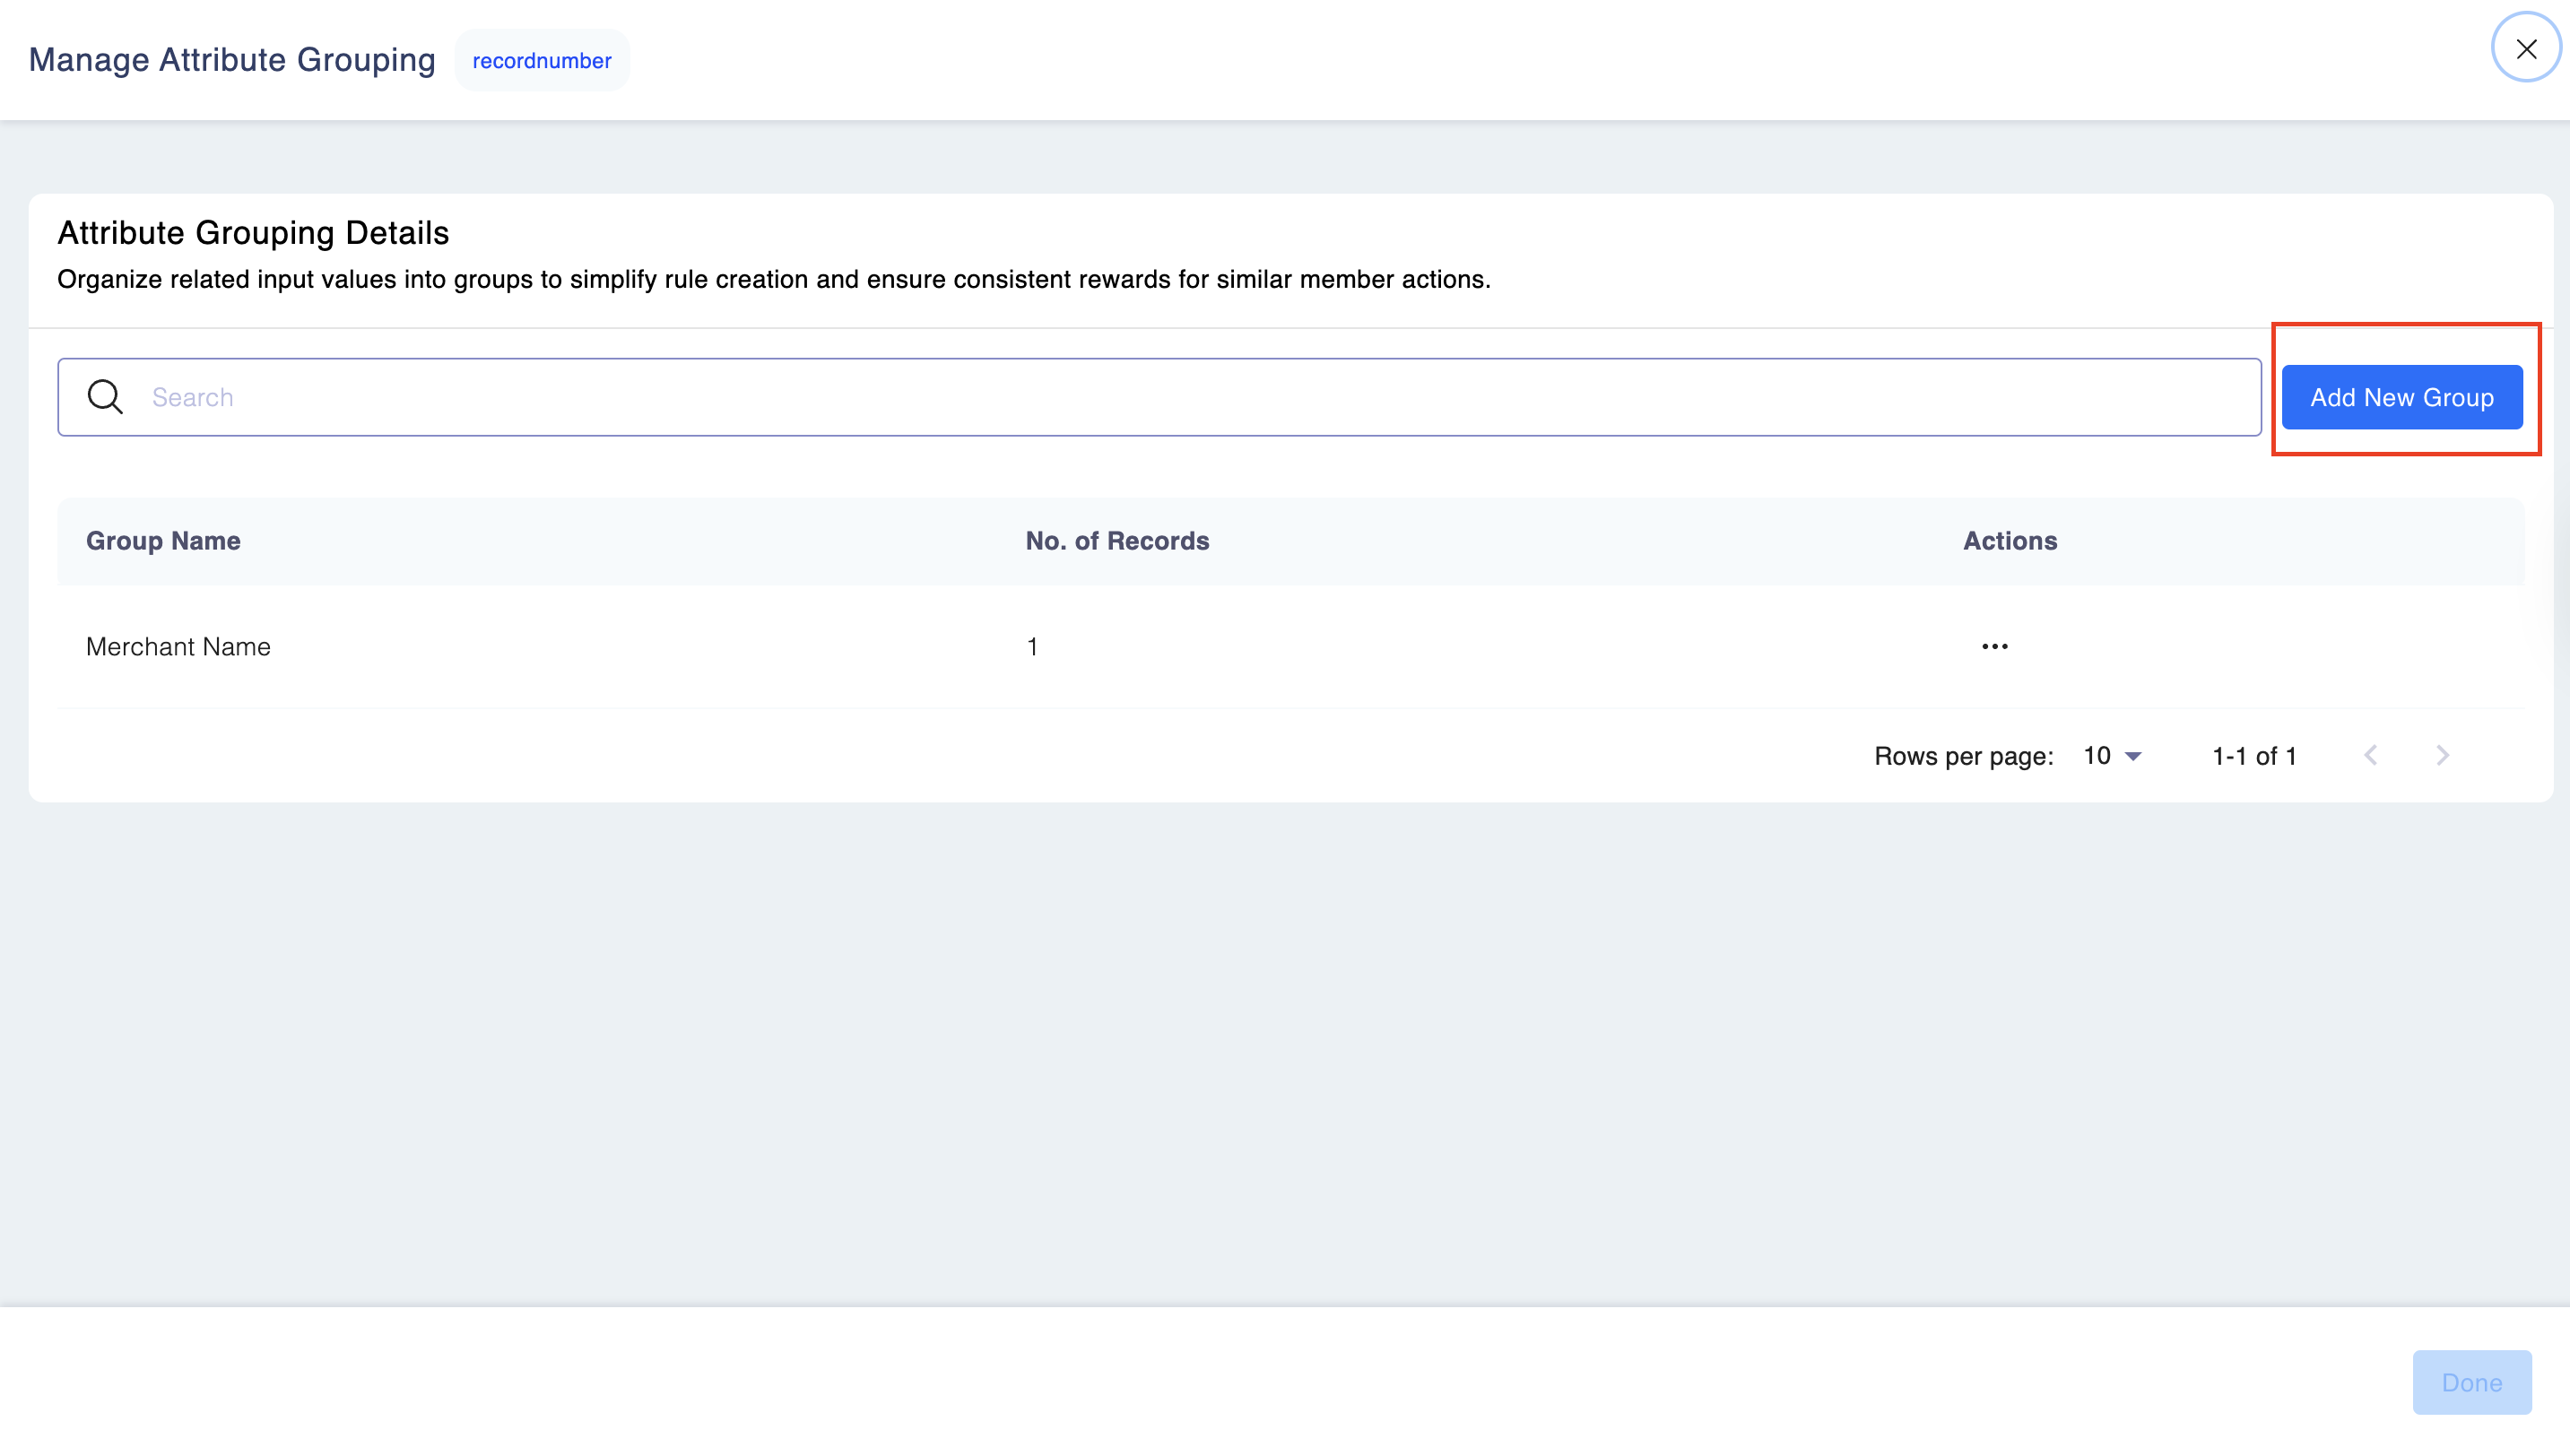Click the record count 1 in Merchant Name row
Image resolution: width=2570 pixels, height=1456 pixels.
tap(1032, 647)
